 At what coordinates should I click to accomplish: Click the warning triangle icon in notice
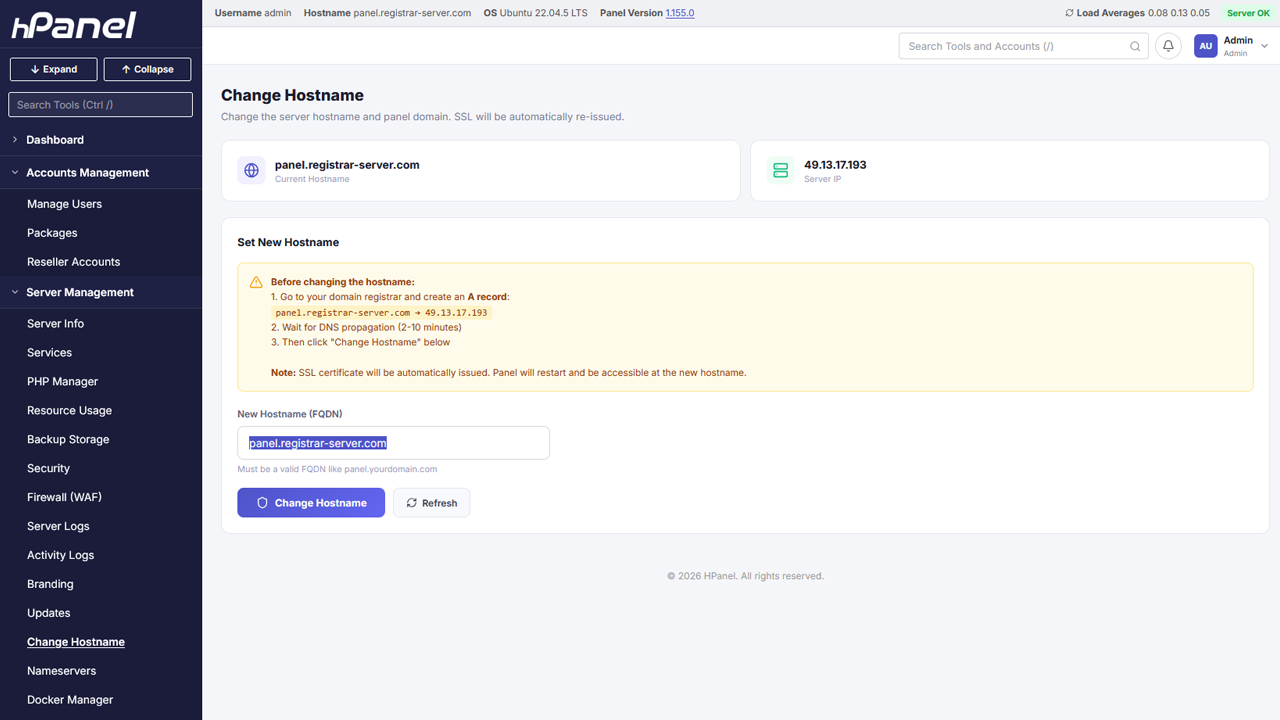point(256,283)
